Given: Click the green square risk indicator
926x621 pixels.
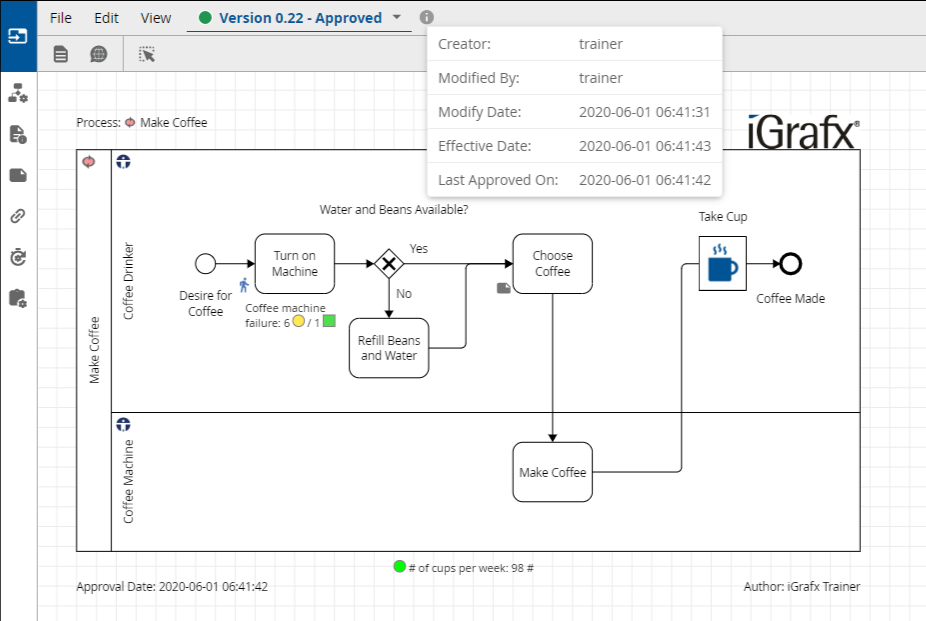Looking at the screenshot, I should 328,322.
